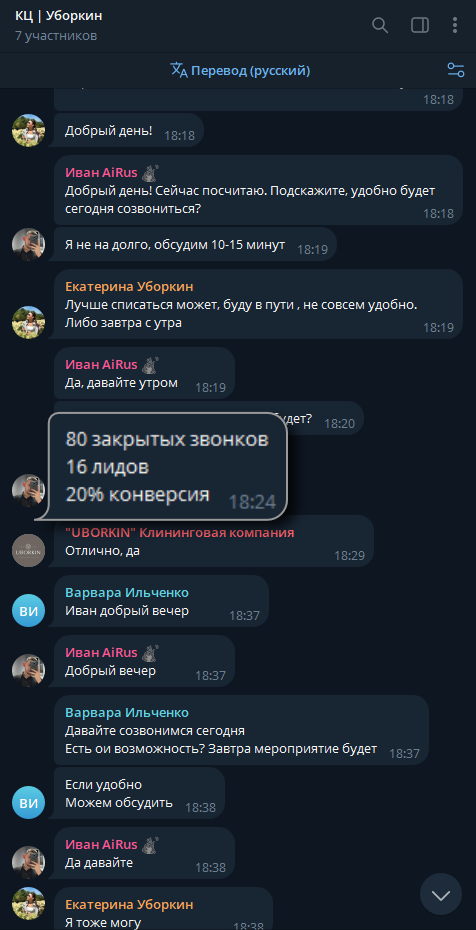Select the 80 закрытых звонков message bubble
Image resolution: width=476 pixels, height=930 pixels.
point(168,467)
